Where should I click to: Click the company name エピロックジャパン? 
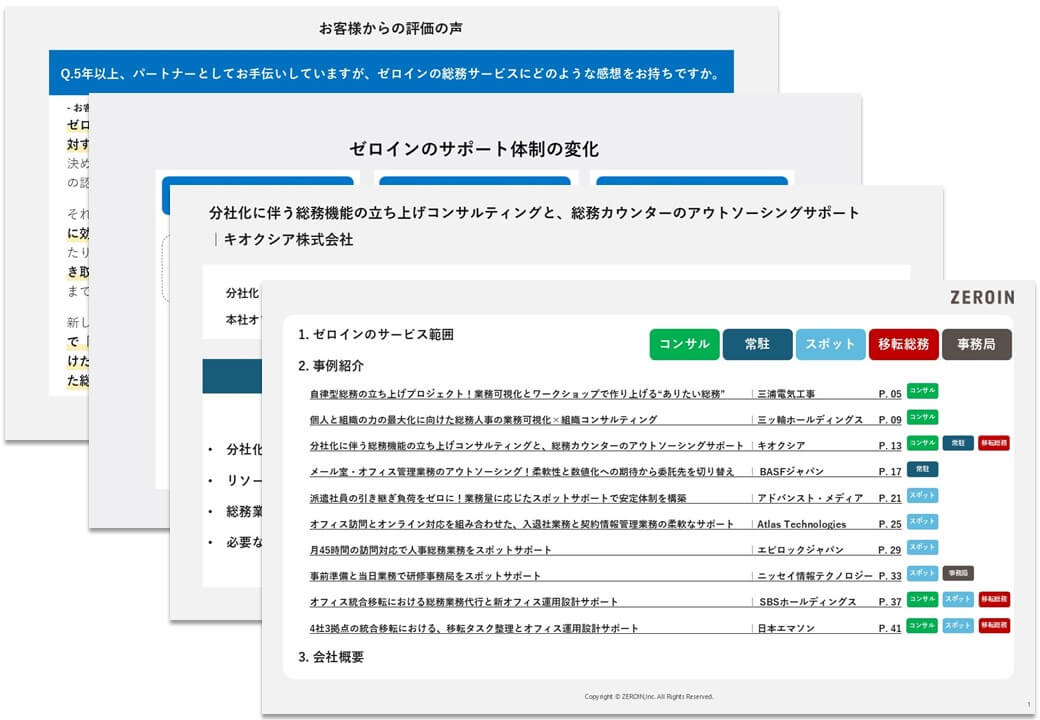point(801,550)
